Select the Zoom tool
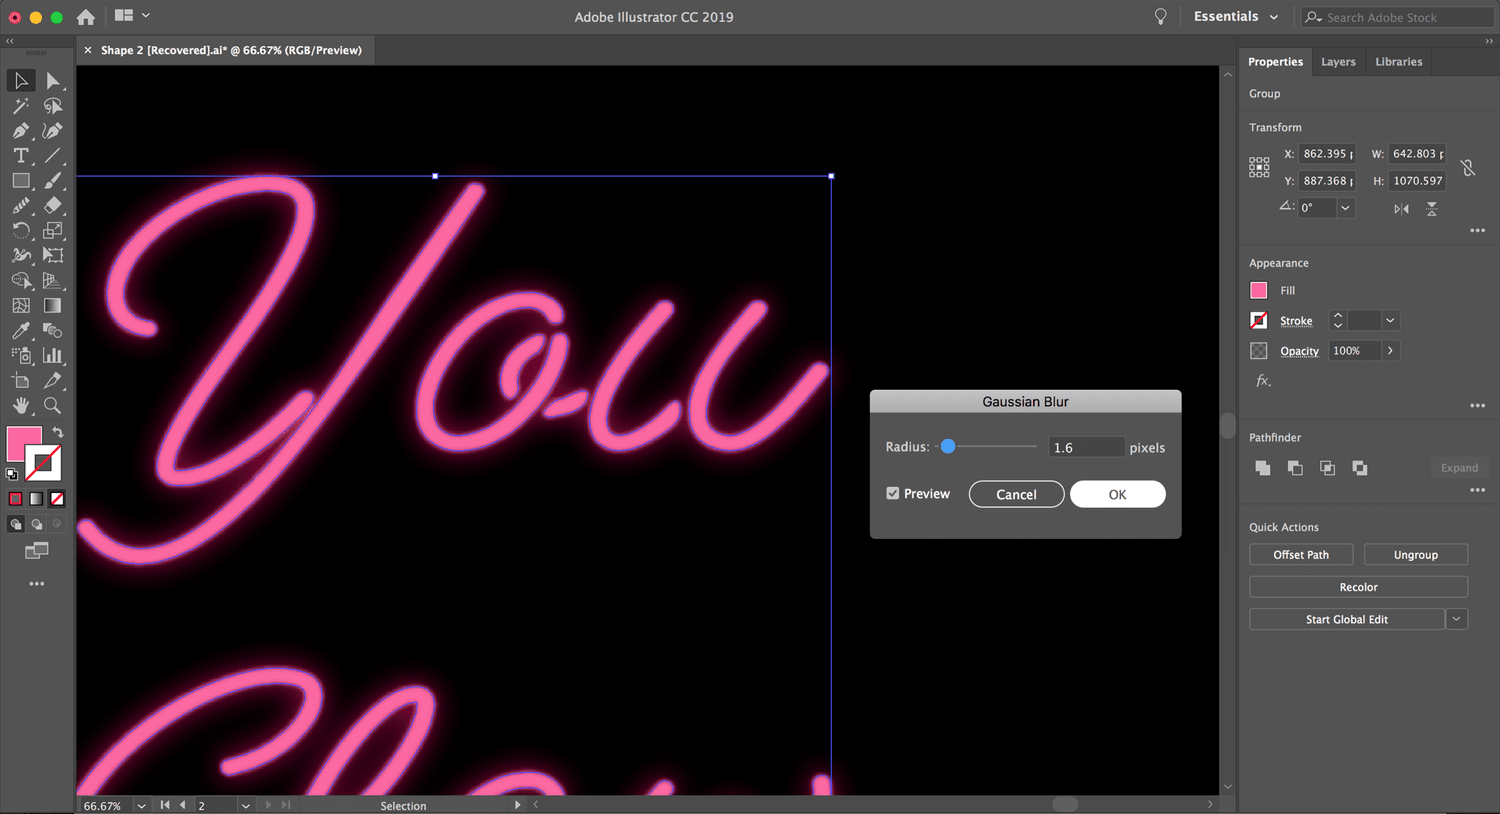Image resolution: width=1500 pixels, height=814 pixels. (52, 403)
